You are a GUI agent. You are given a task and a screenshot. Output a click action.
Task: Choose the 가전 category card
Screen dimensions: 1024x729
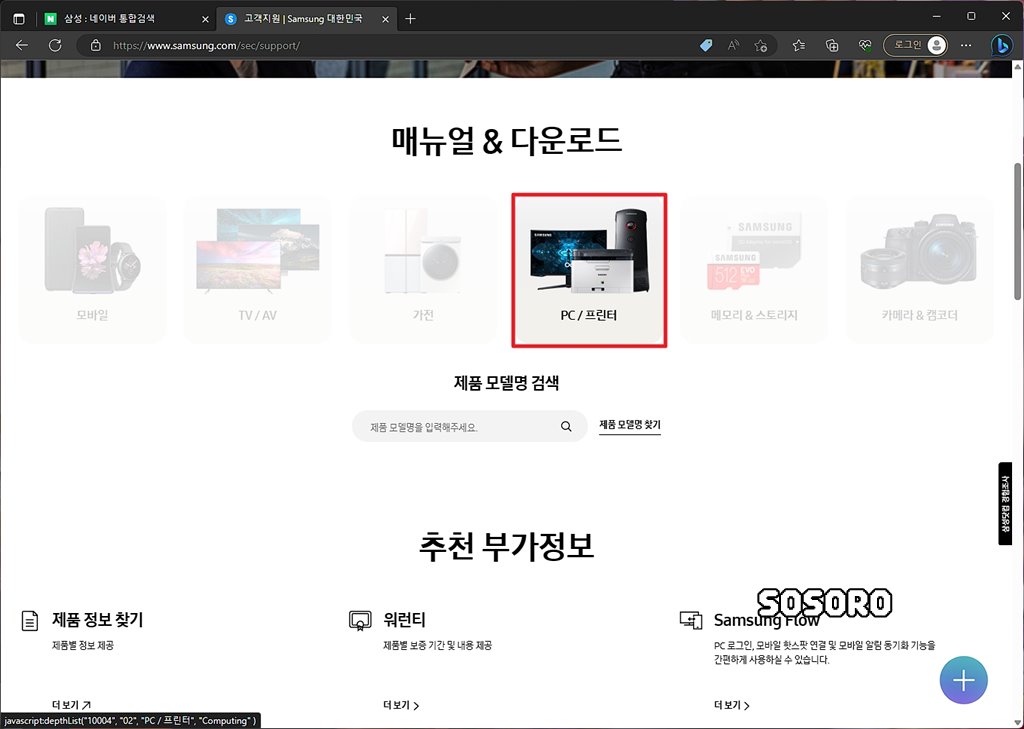click(423, 269)
